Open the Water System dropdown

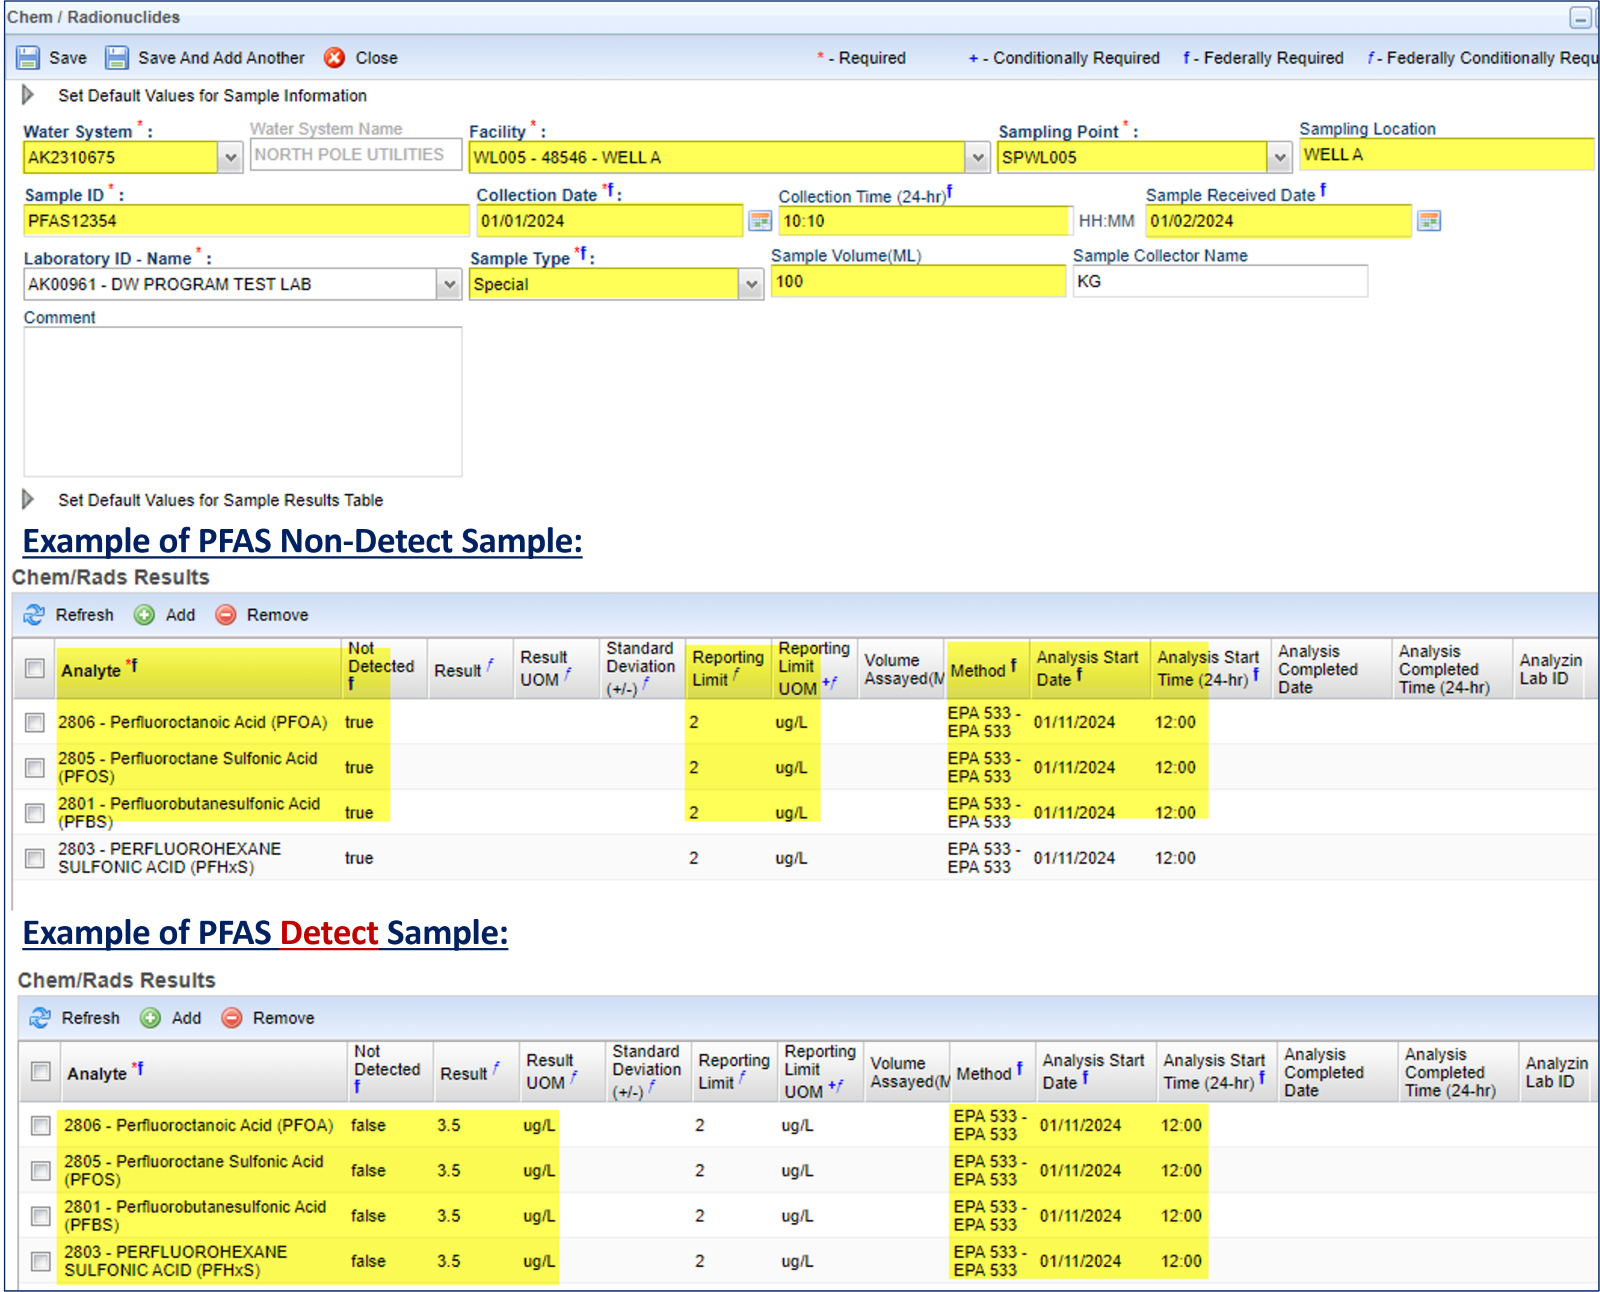tap(230, 158)
